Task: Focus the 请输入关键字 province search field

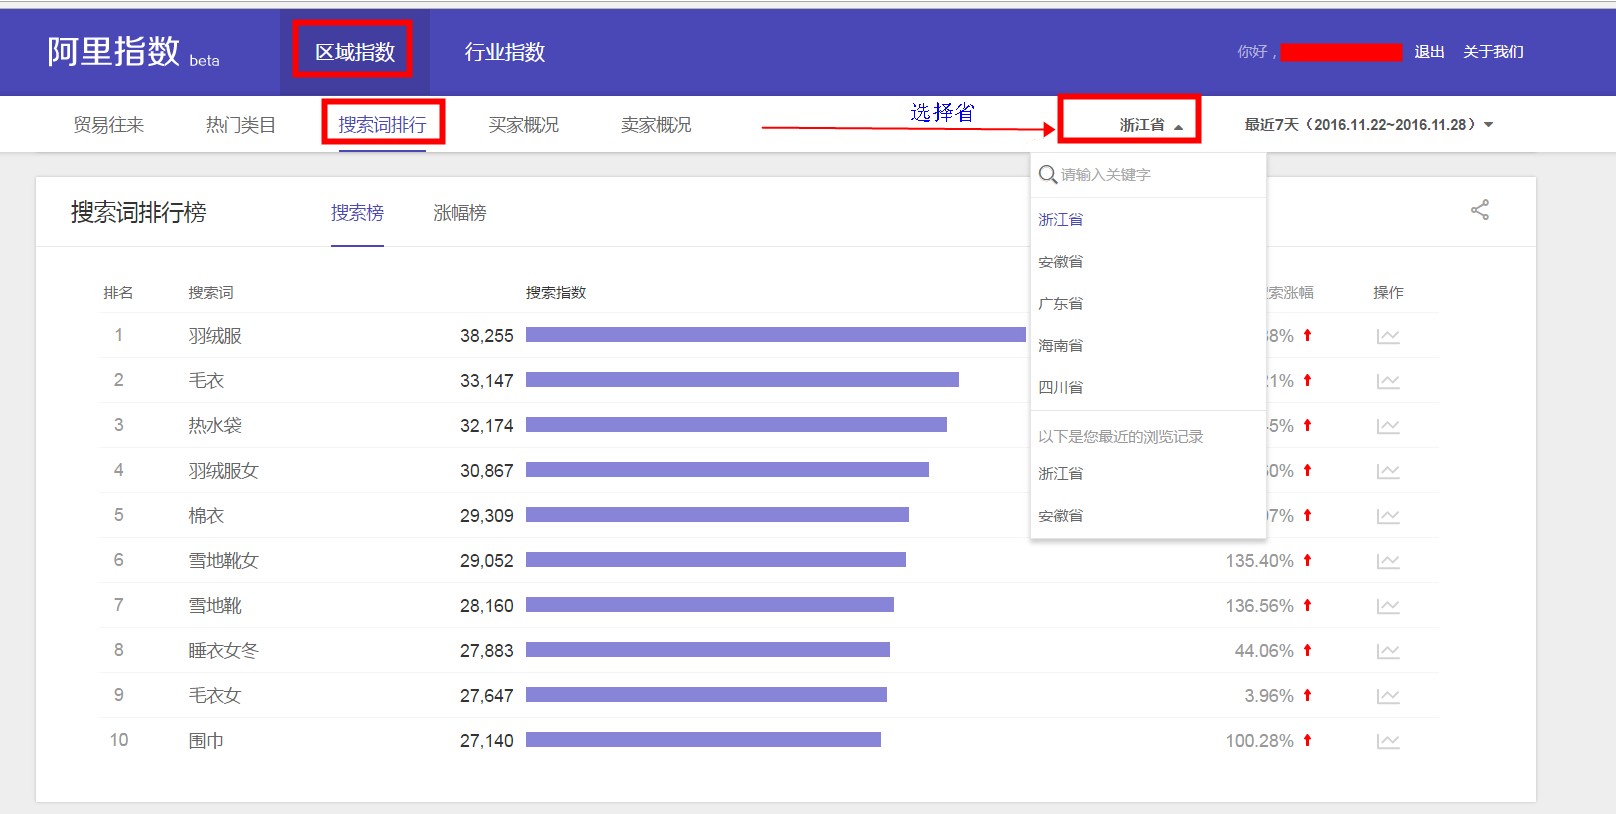Action: [x=1148, y=175]
